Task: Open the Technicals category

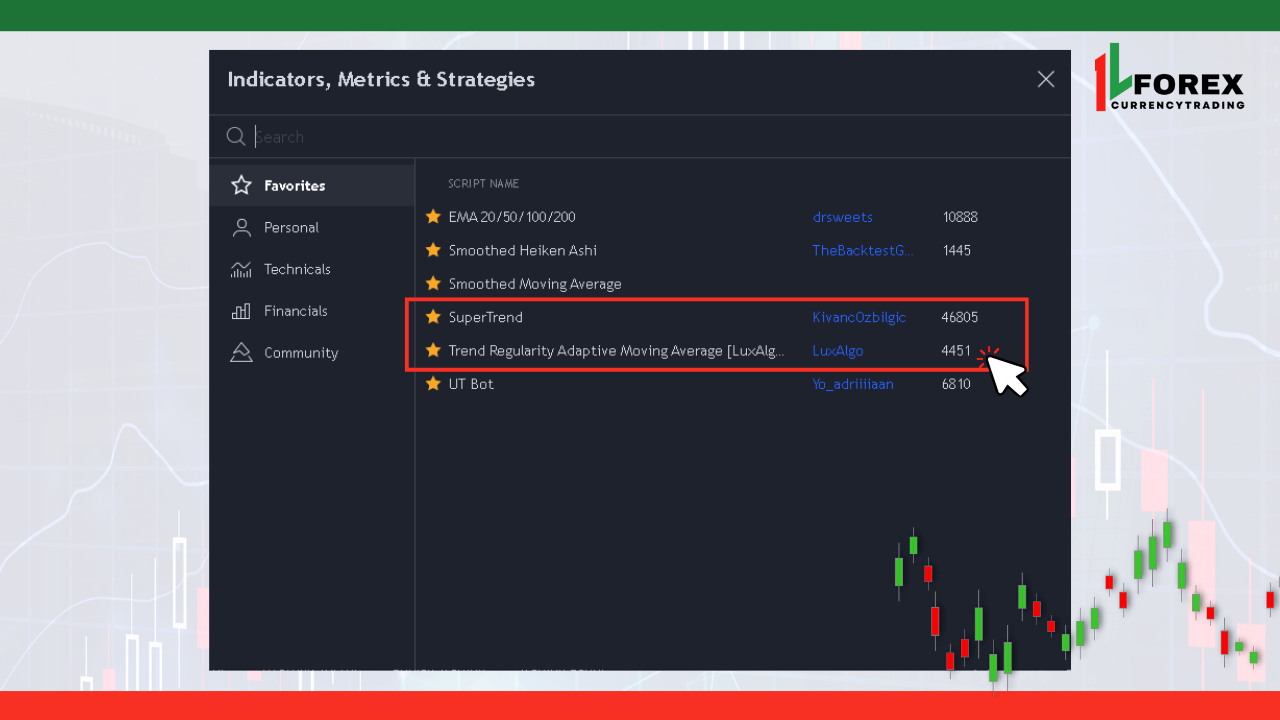Action: (x=297, y=269)
